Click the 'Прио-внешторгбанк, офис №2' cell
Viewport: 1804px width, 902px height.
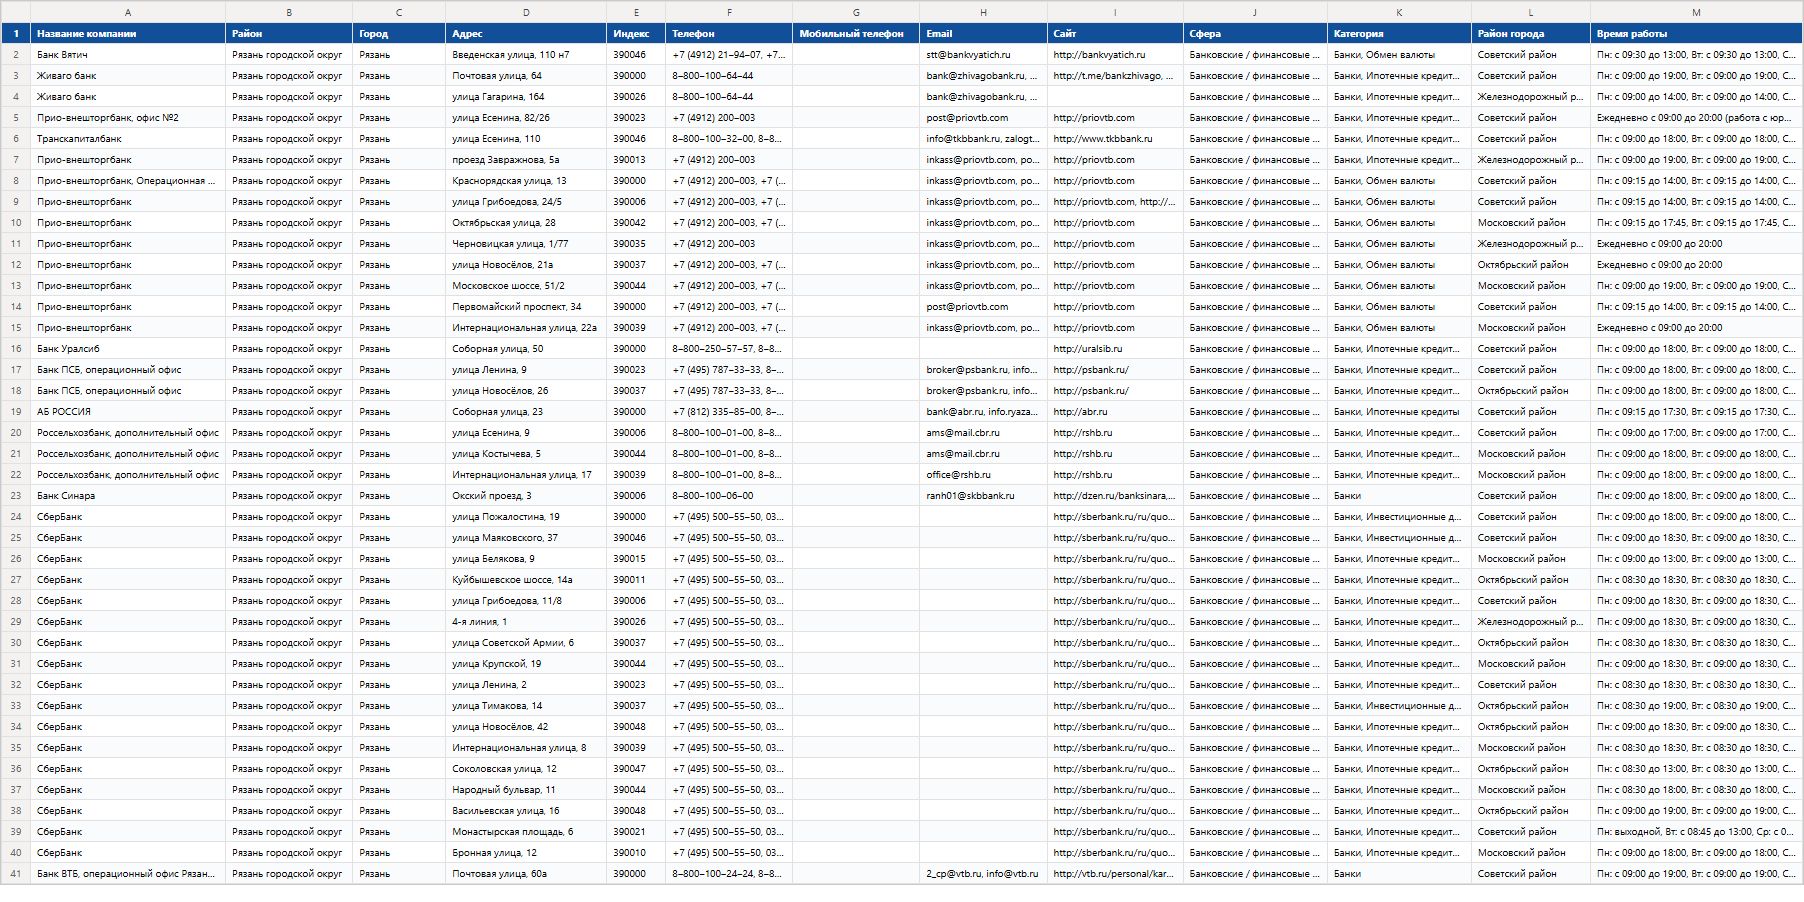128,117
